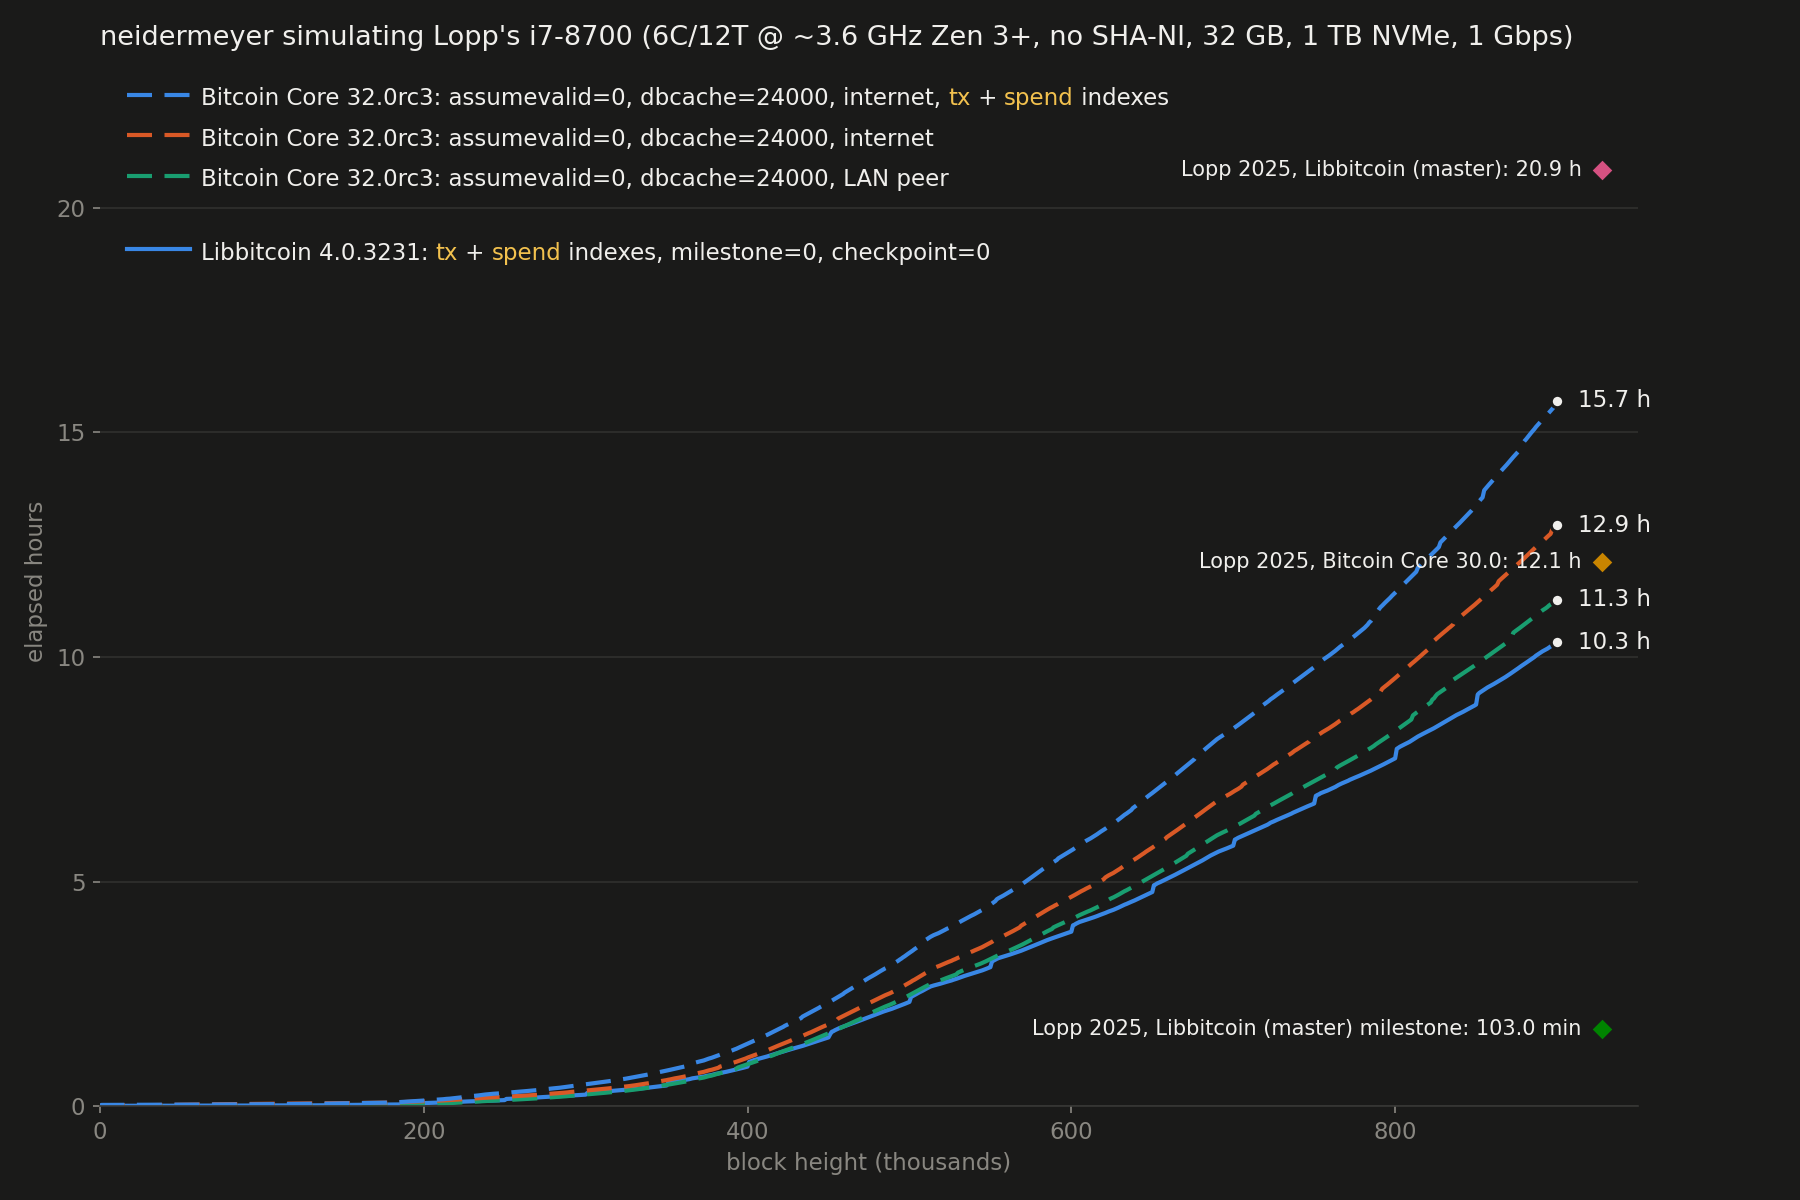Click the white endpoint dot beside 15.7 h
The height and width of the screenshot is (1200, 1800).
(x=1557, y=401)
